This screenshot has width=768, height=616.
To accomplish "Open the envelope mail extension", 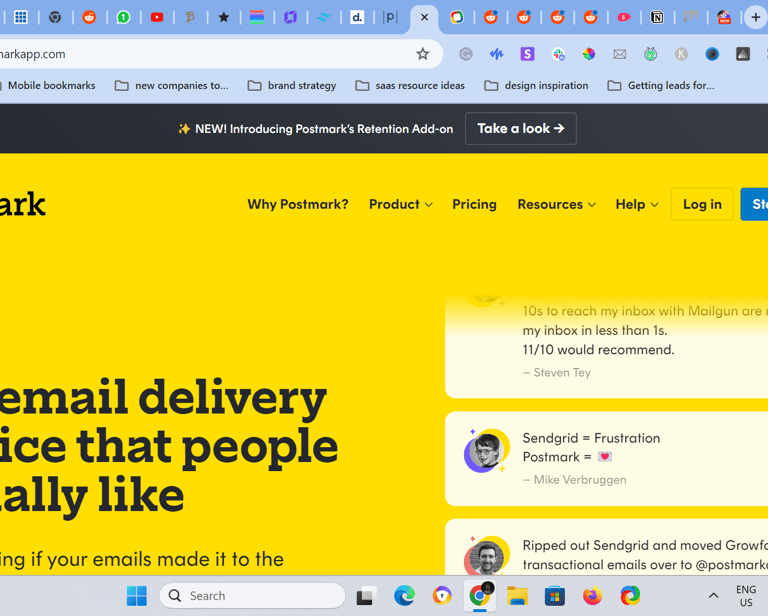I will (620, 54).
